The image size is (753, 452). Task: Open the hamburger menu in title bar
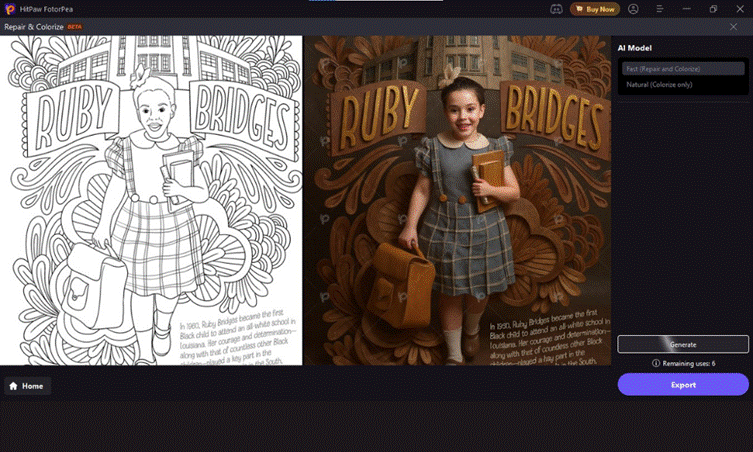pos(660,9)
